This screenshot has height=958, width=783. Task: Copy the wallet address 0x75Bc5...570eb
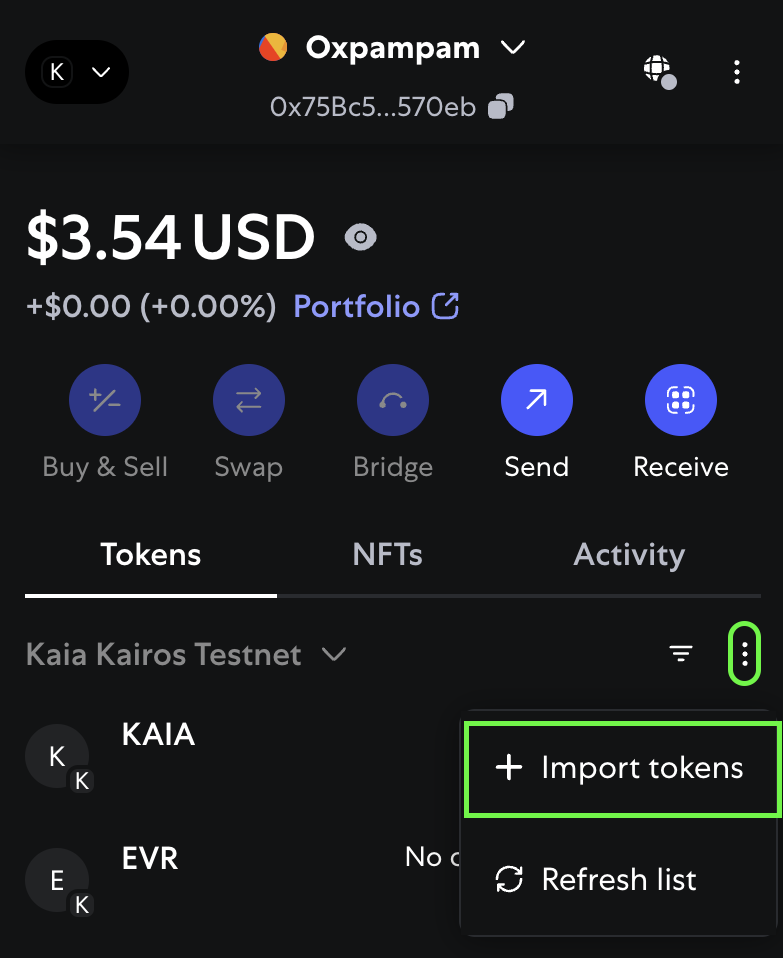tap(500, 107)
